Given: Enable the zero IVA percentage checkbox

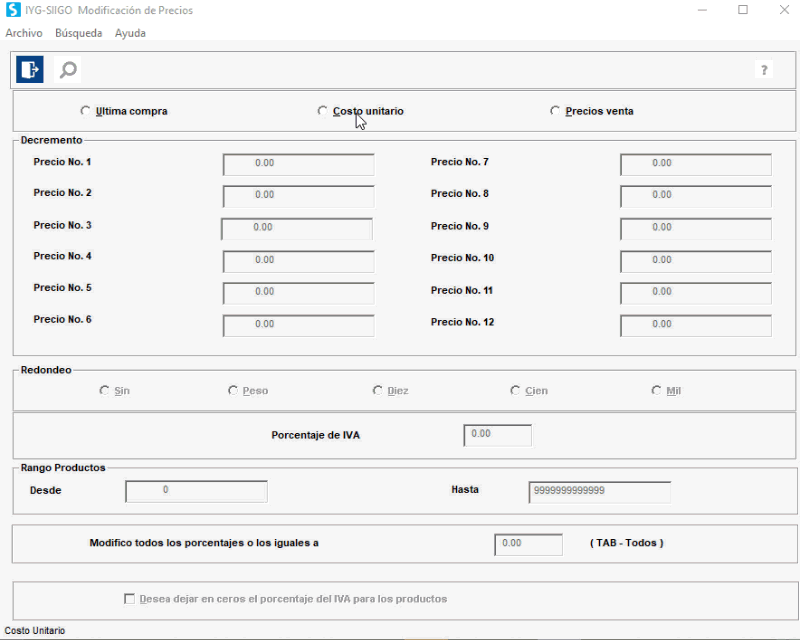Looking at the screenshot, I should [x=129, y=599].
